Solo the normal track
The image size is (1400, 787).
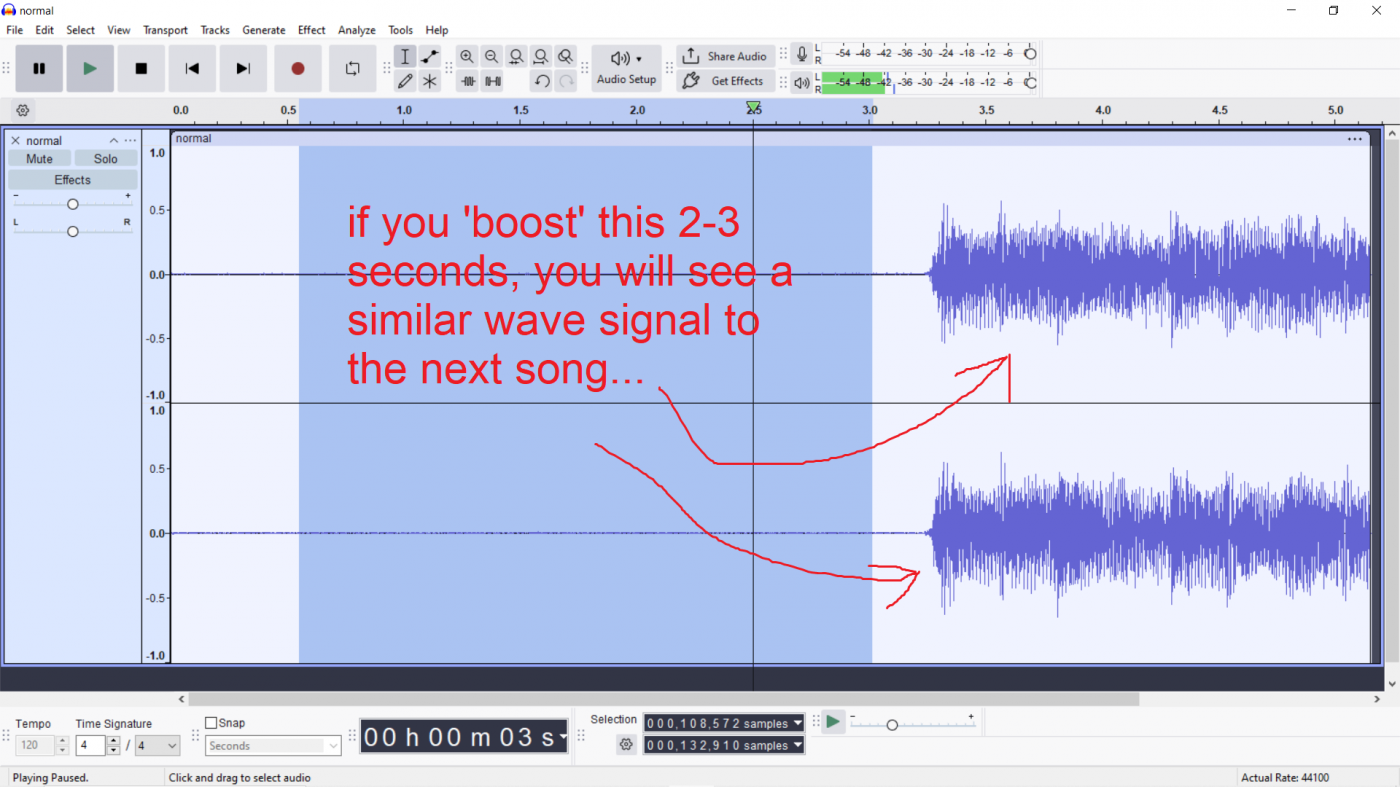click(x=105, y=159)
